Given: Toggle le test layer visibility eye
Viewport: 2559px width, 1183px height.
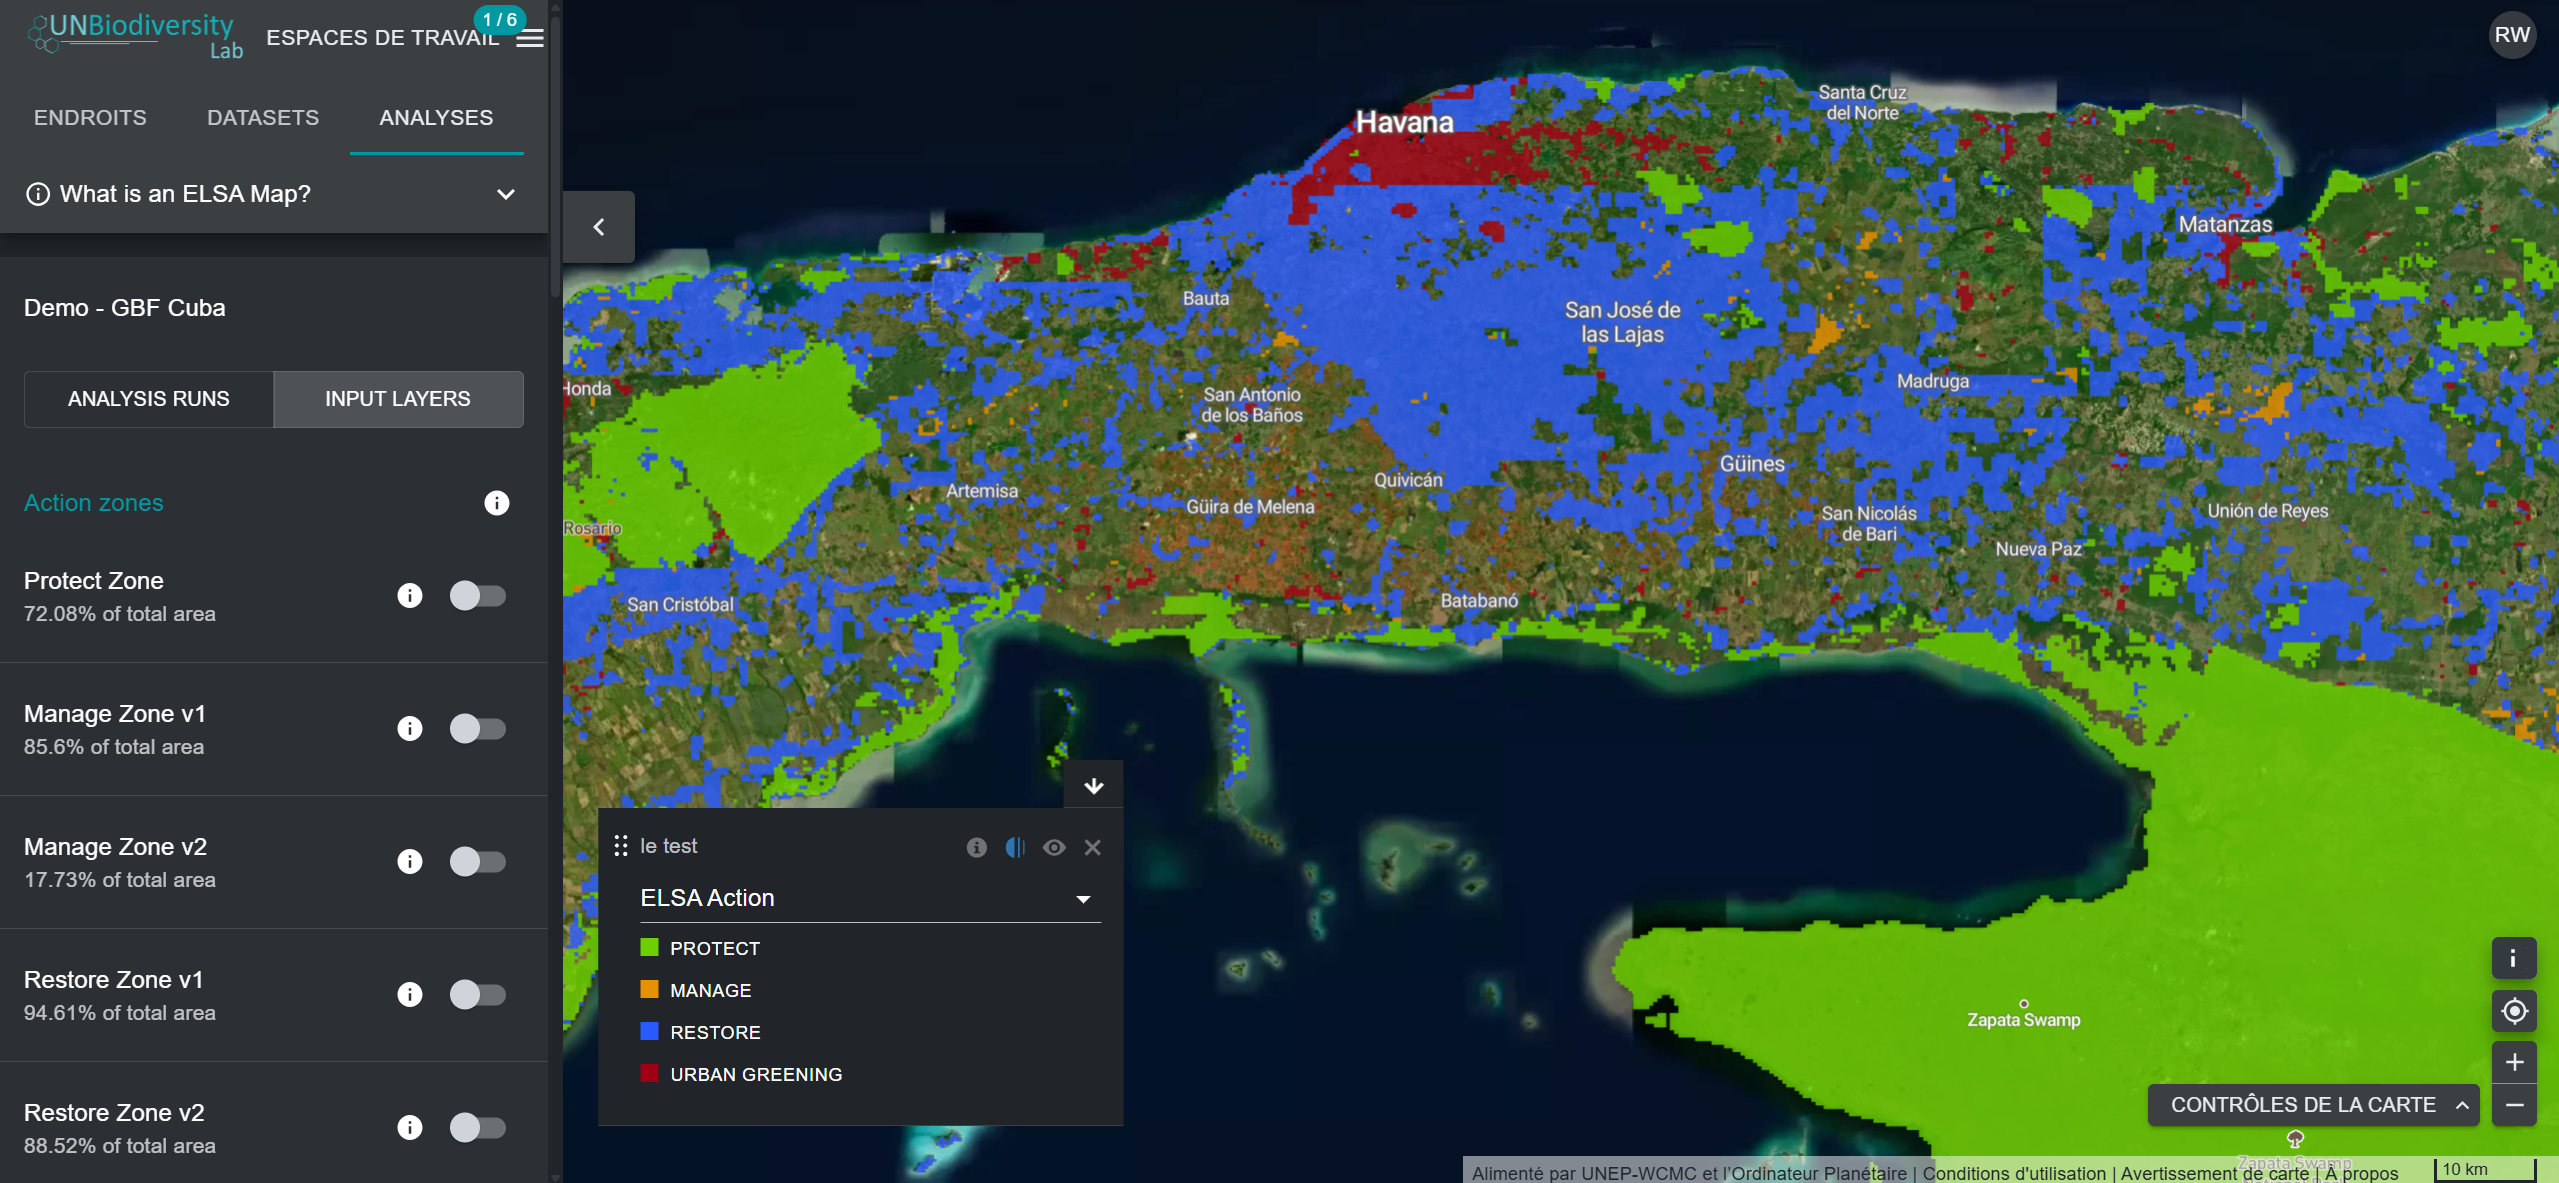Looking at the screenshot, I should (x=1054, y=848).
